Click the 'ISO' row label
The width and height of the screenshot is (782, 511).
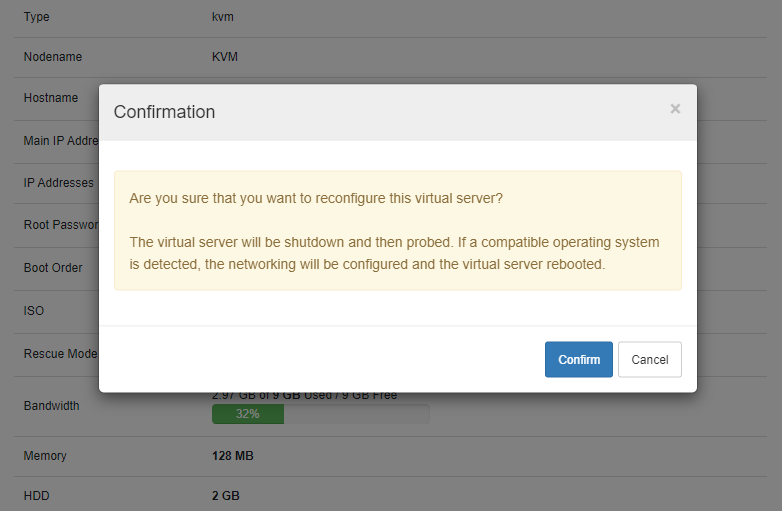[34, 311]
